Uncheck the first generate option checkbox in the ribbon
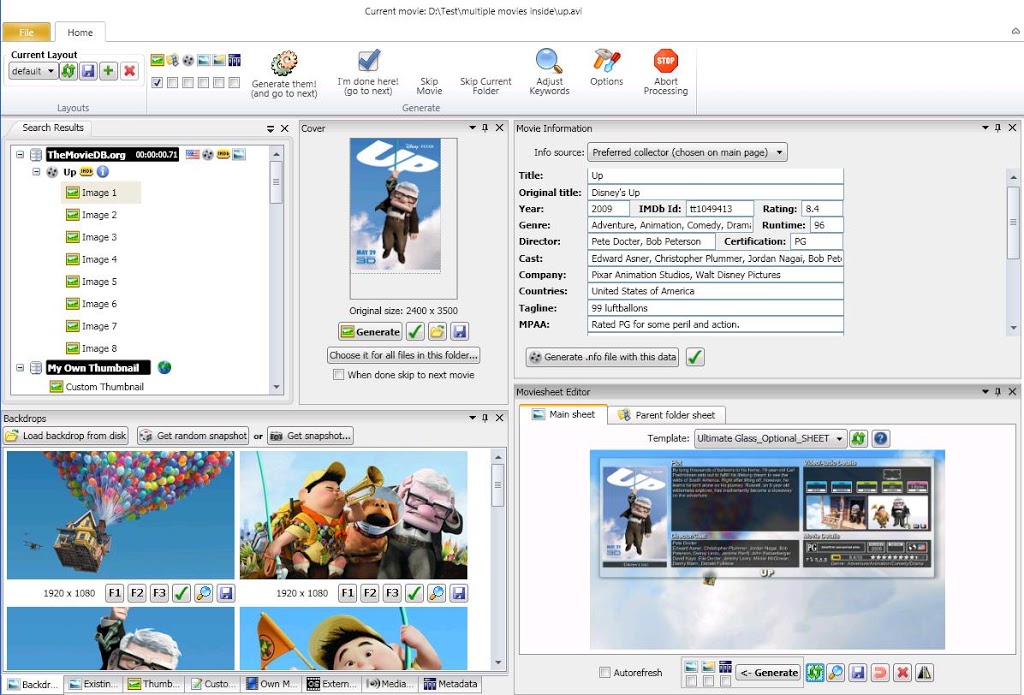 click(157, 82)
